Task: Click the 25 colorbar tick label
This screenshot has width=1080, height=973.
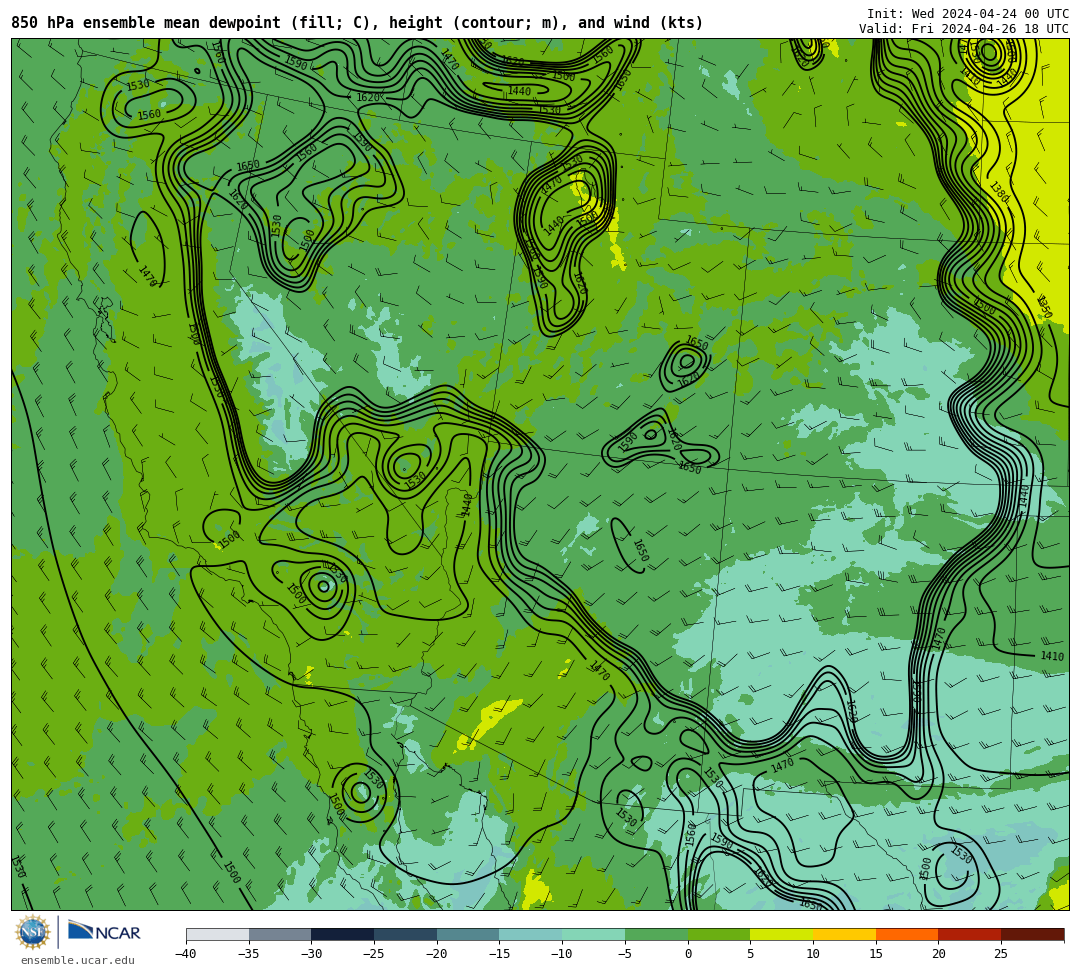Action: pos(1001,954)
